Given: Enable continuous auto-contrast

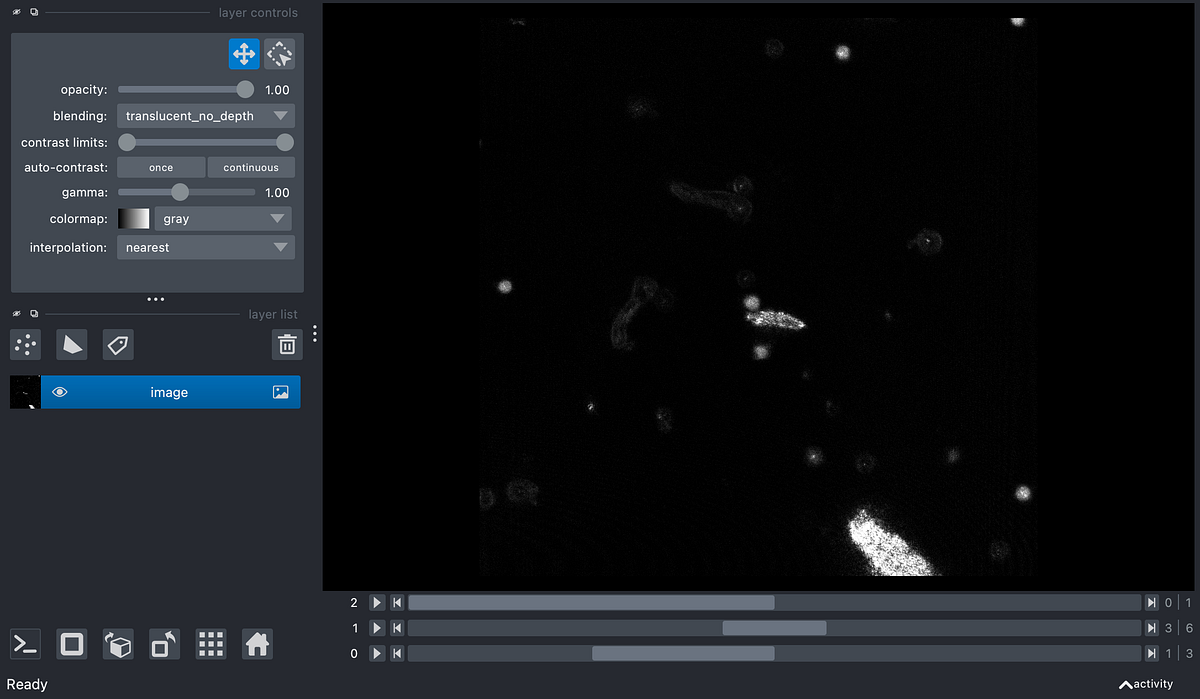Looking at the screenshot, I should click(x=251, y=167).
